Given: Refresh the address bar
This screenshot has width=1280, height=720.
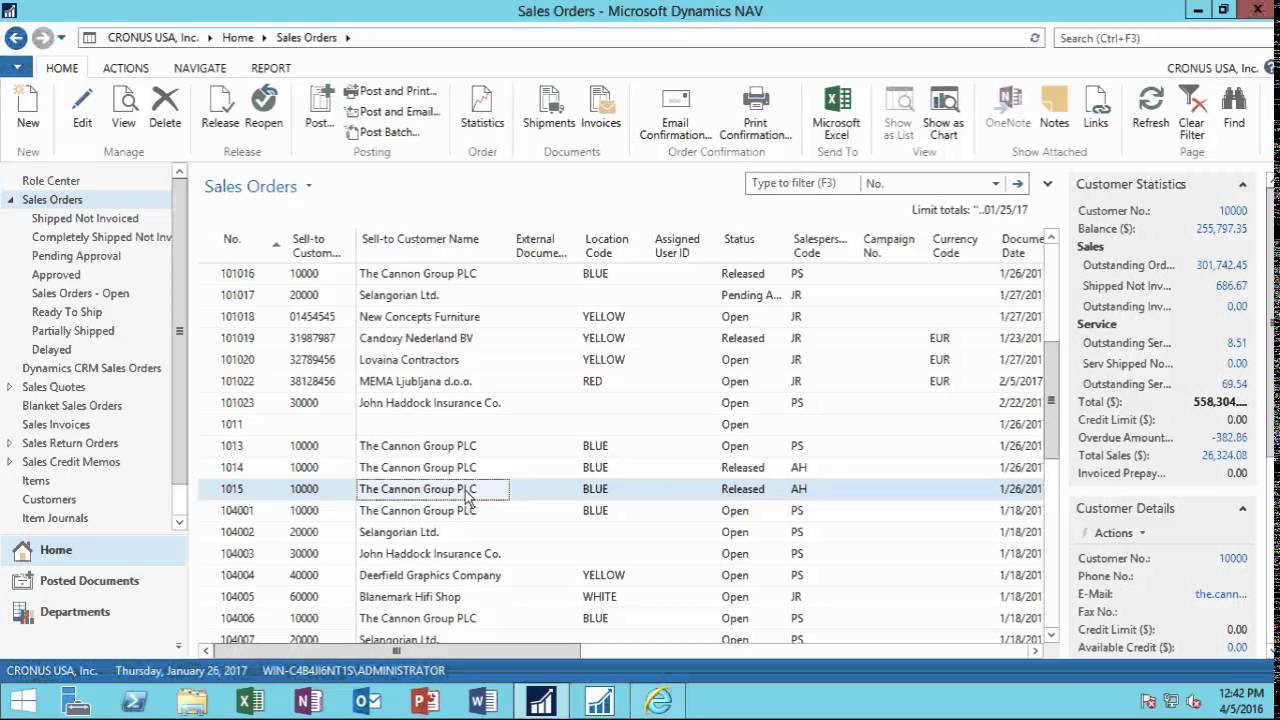Looking at the screenshot, I should tap(1035, 38).
